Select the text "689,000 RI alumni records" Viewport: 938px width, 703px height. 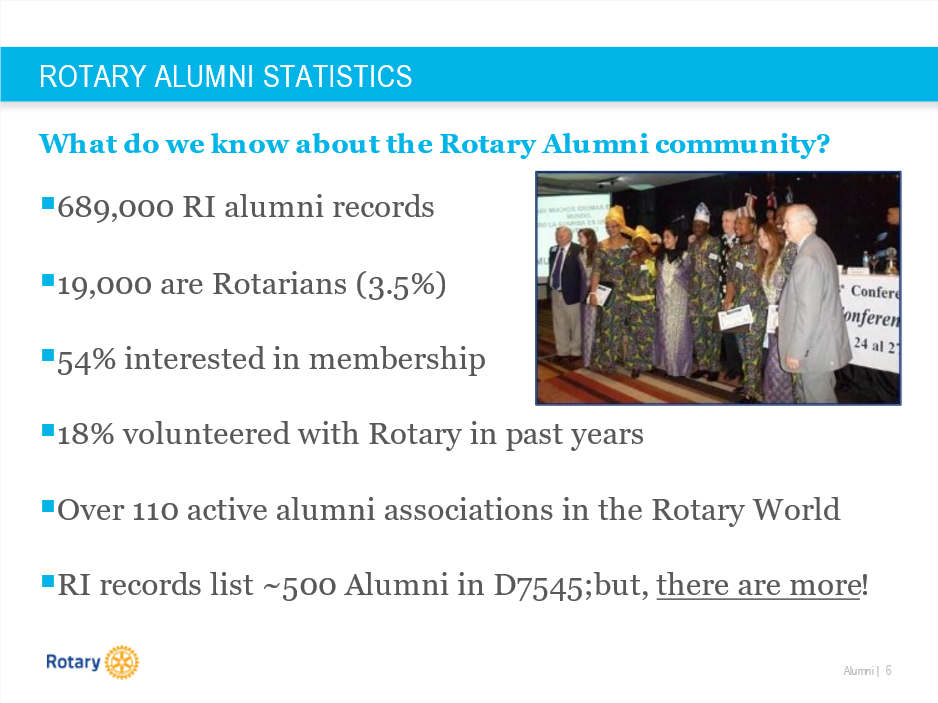click(246, 207)
